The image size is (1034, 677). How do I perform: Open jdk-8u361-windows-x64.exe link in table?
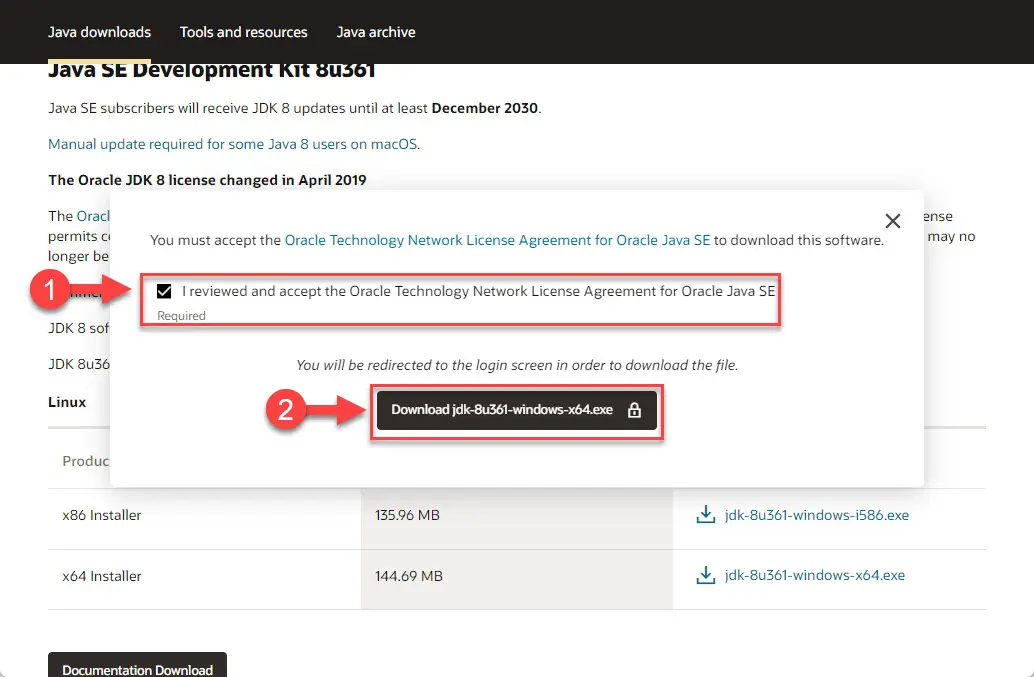(814, 575)
